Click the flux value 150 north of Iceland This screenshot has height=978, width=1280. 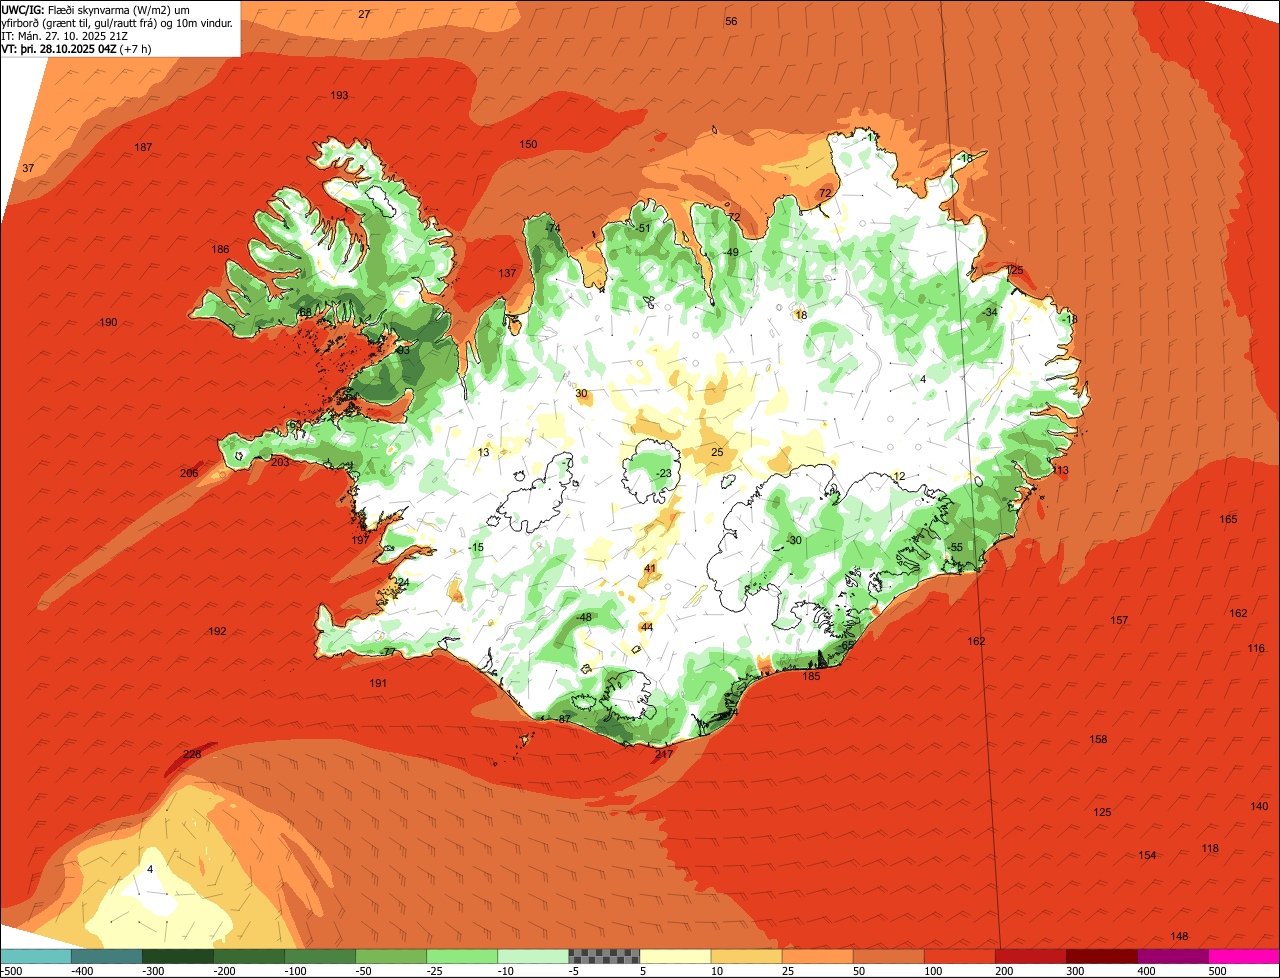(528, 144)
